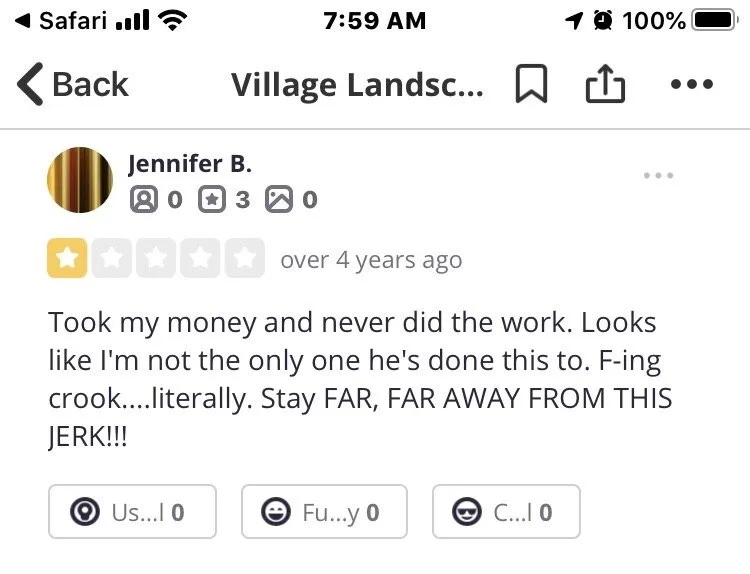
Task: Tap the battery icon in status bar
Action: [x=713, y=20]
